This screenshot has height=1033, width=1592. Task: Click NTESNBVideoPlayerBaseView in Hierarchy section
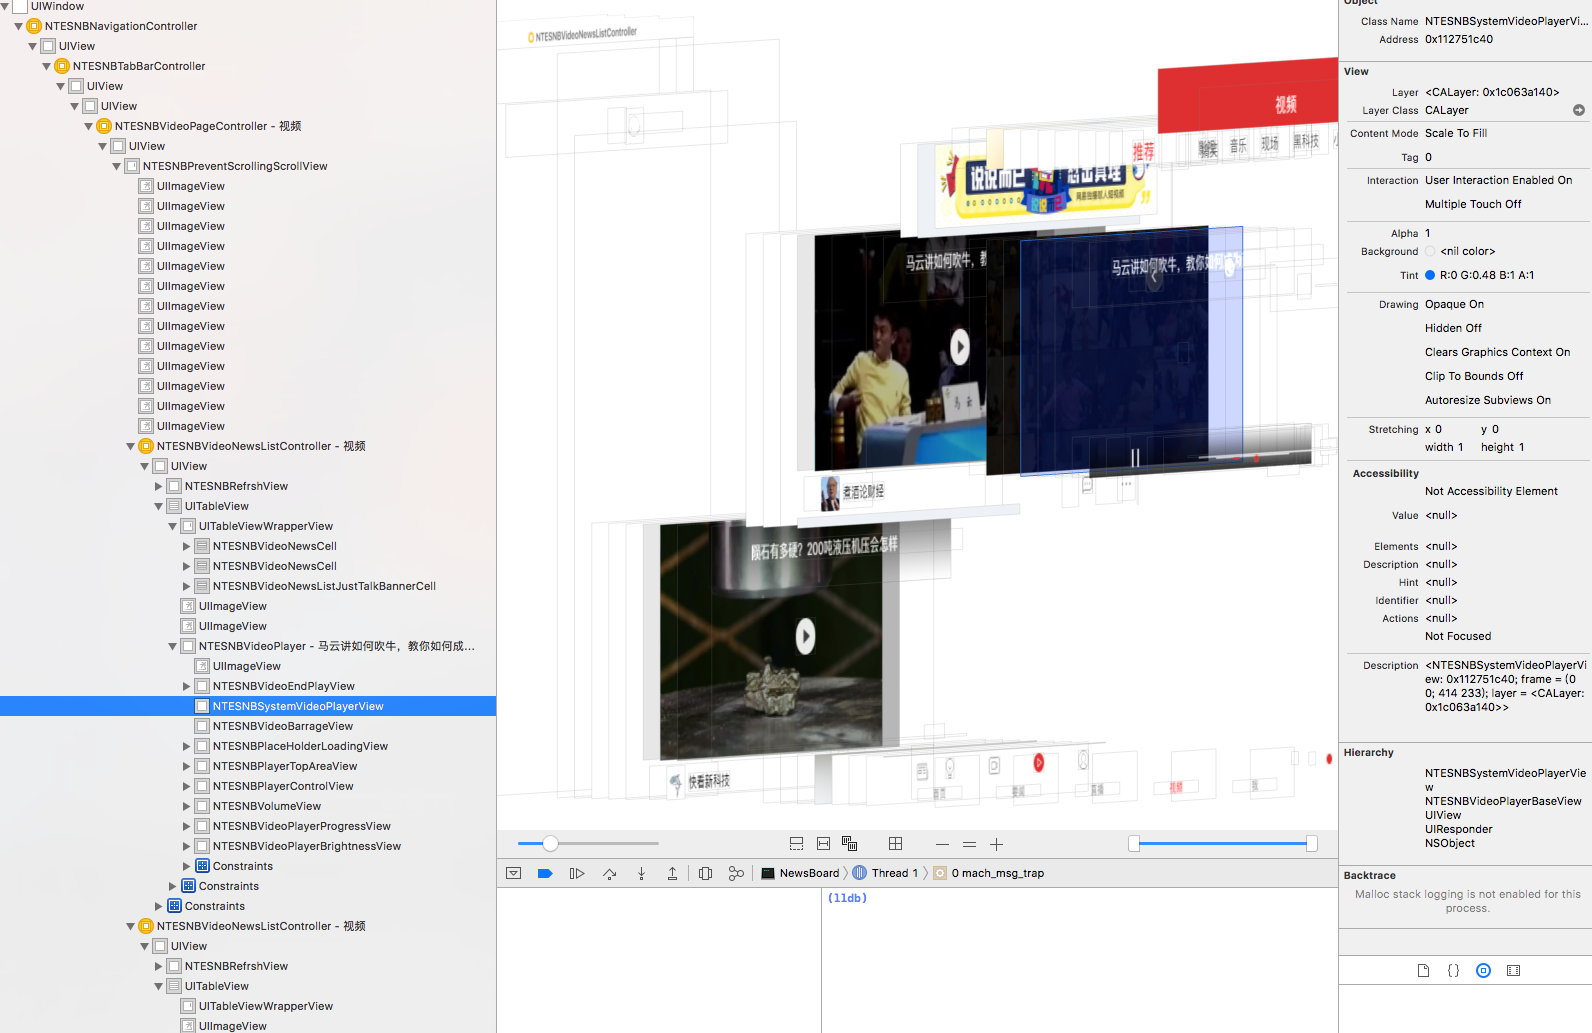tap(1503, 801)
